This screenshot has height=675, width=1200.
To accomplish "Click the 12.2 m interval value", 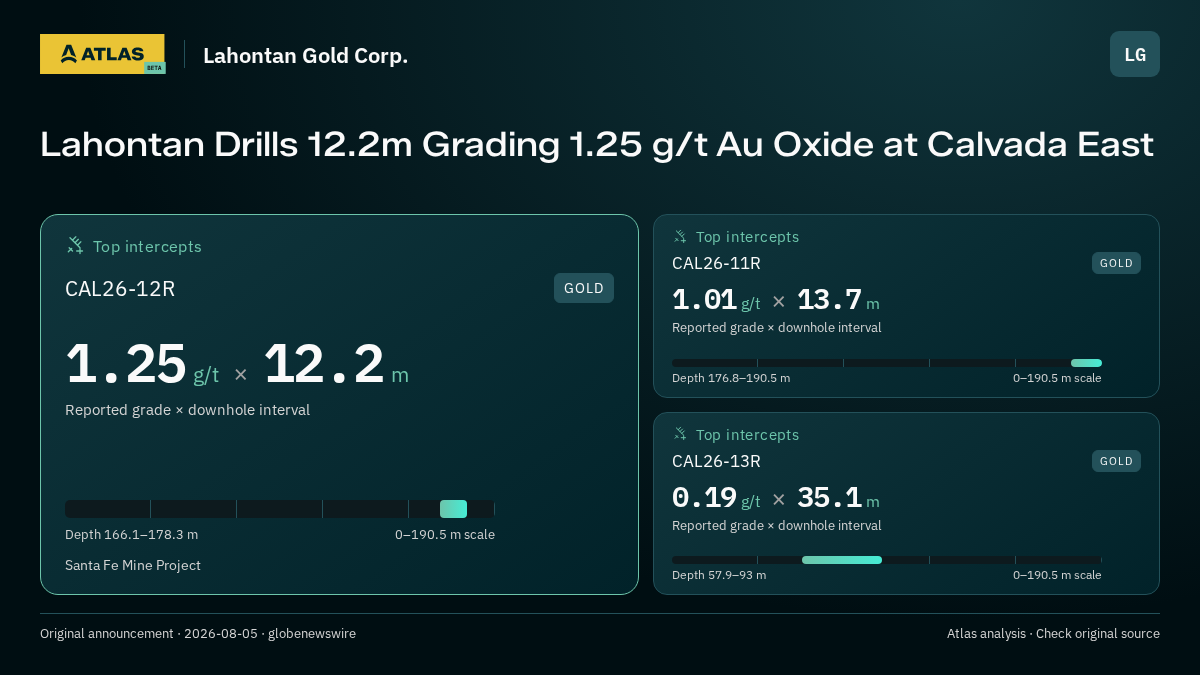I will [x=336, y=365].
